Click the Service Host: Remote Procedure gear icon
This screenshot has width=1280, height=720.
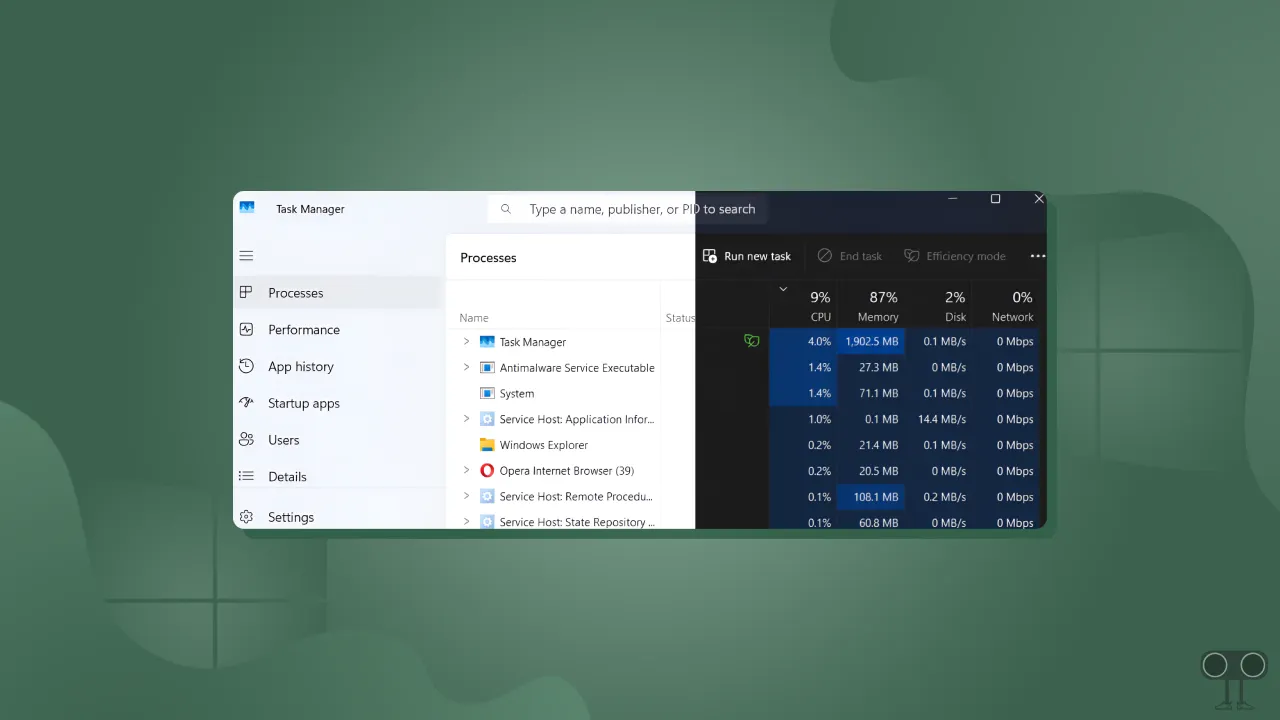click(x=487, y=496)
